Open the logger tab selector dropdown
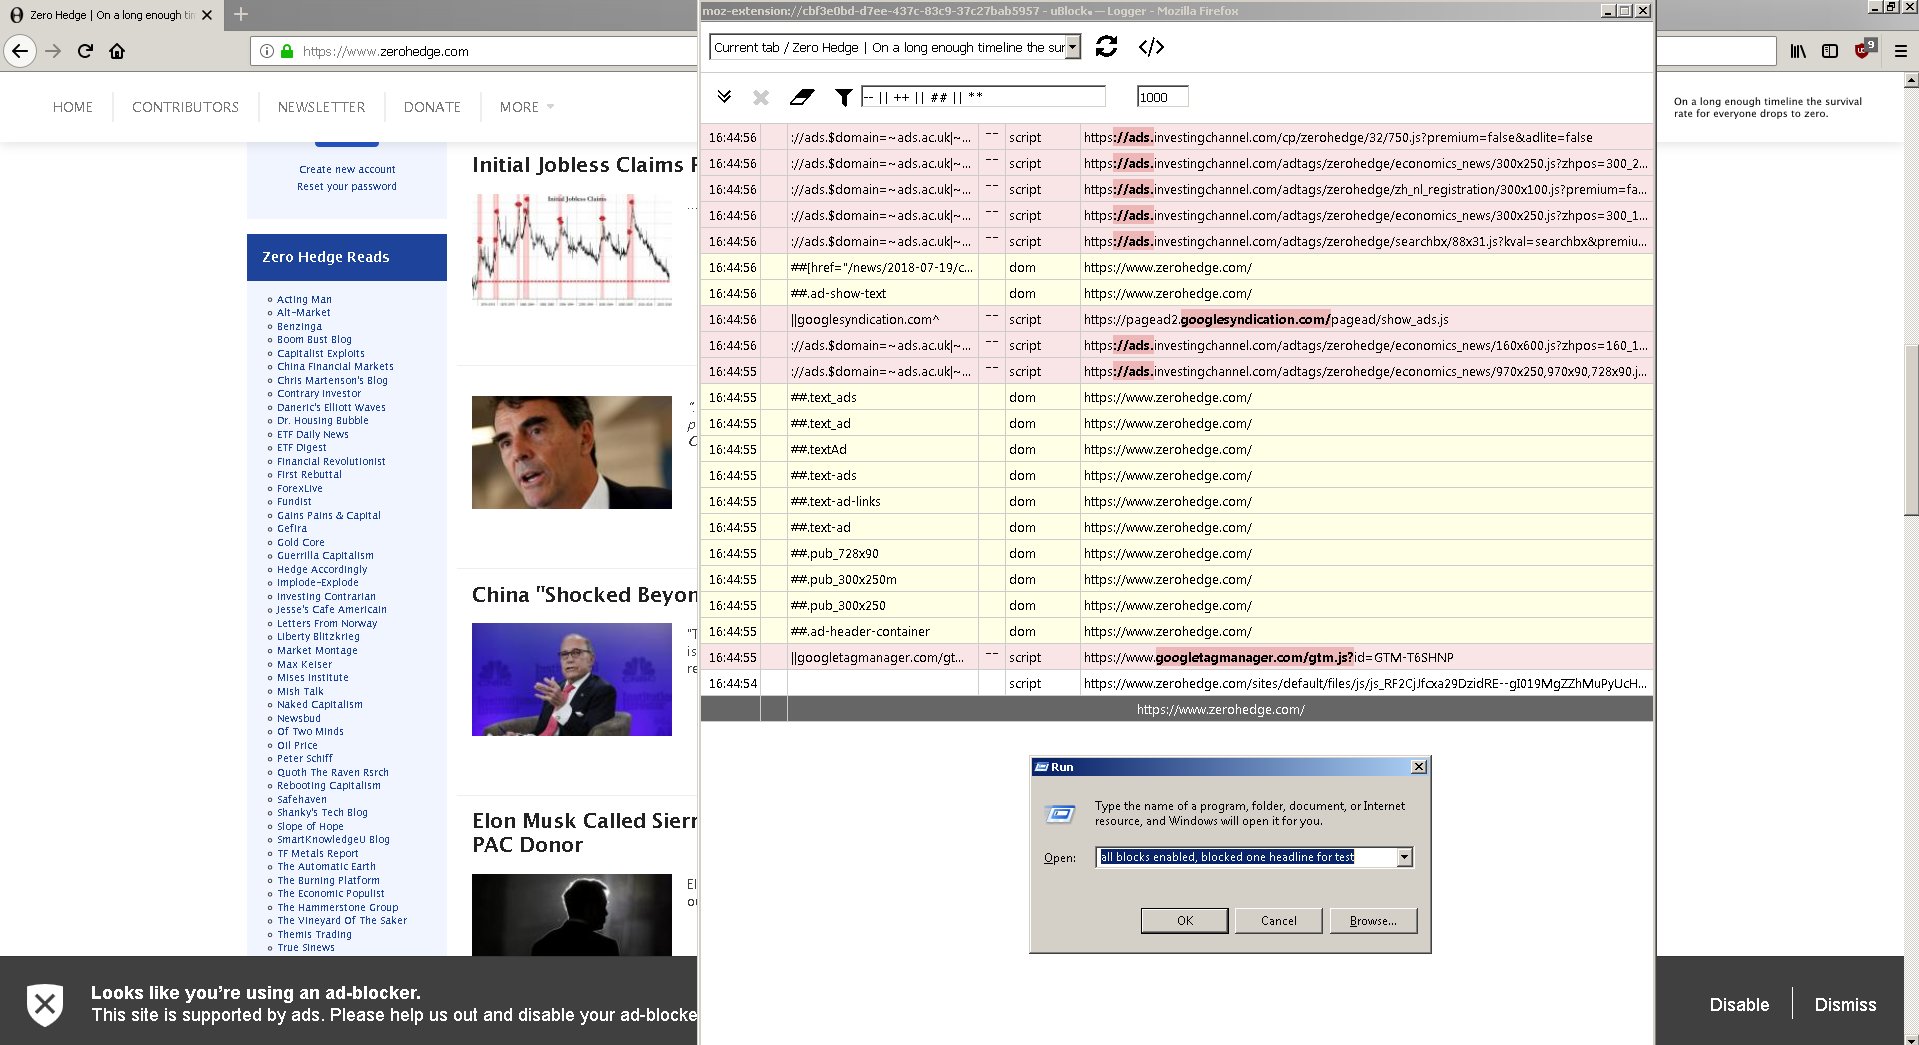Viewport: 1919px width, 1045px height. pyautogui.click(x=1072, y=47)
